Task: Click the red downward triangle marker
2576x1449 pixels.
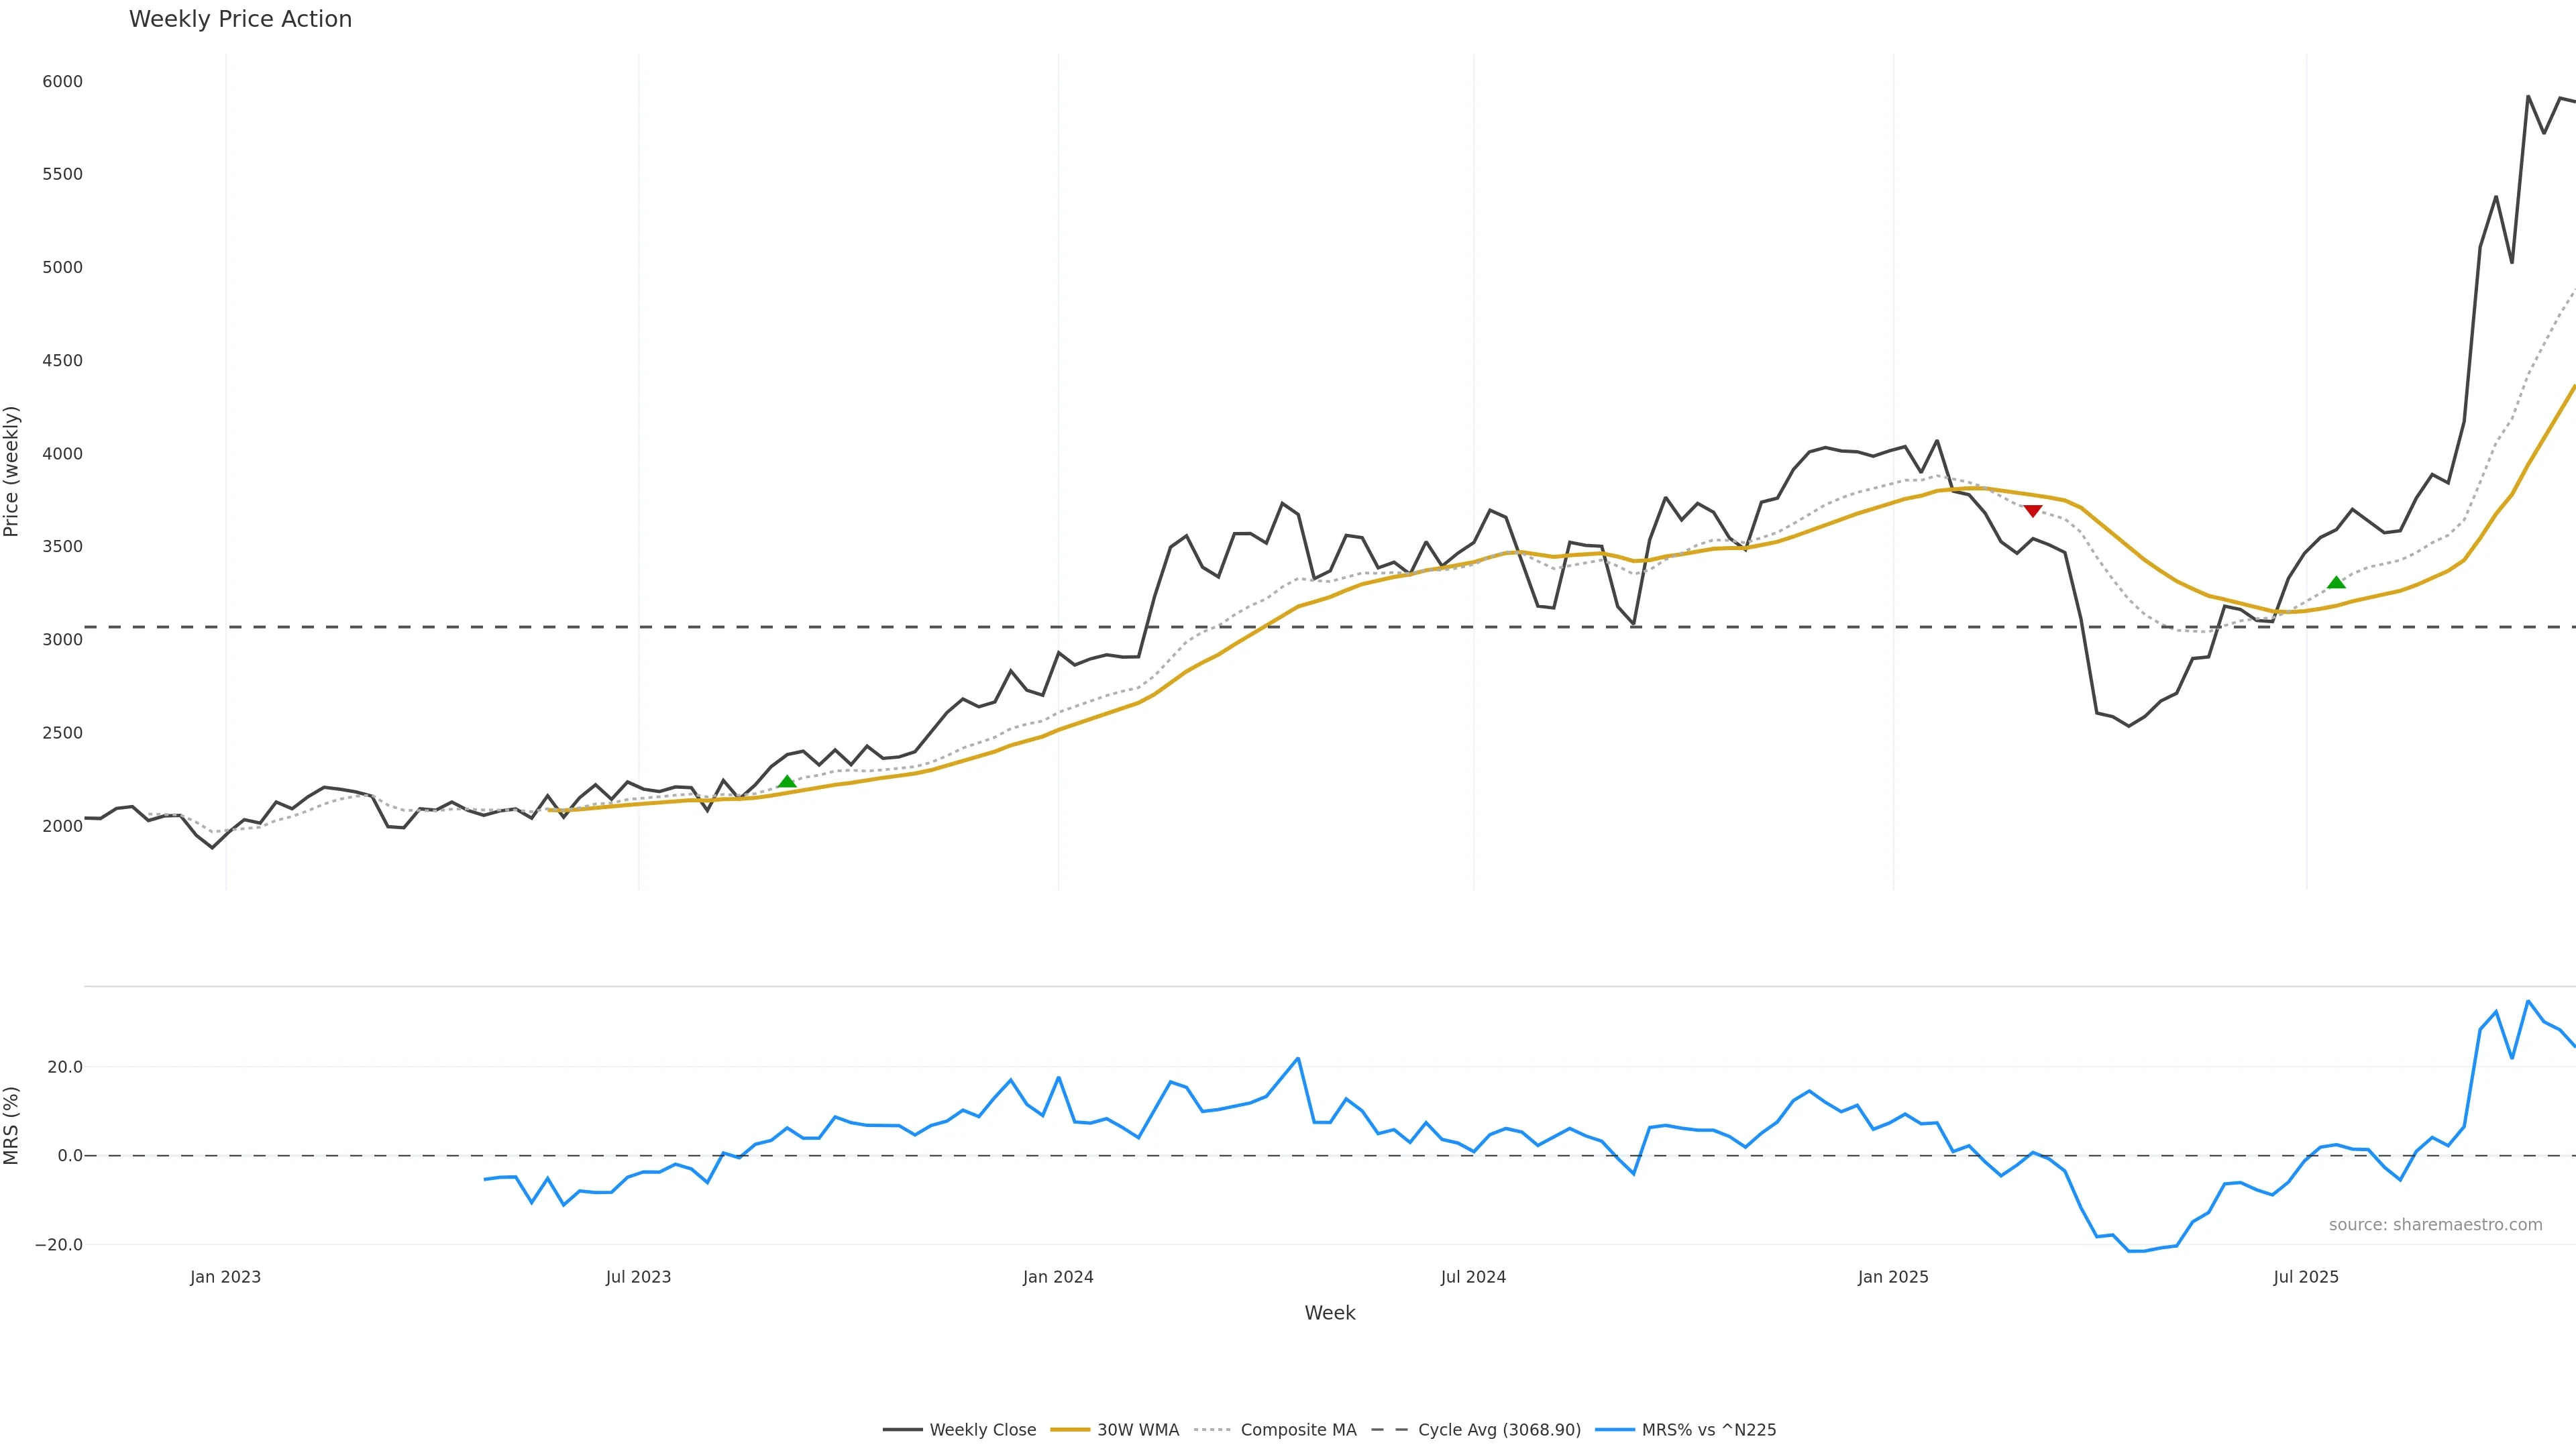Action: (2032, 511)
